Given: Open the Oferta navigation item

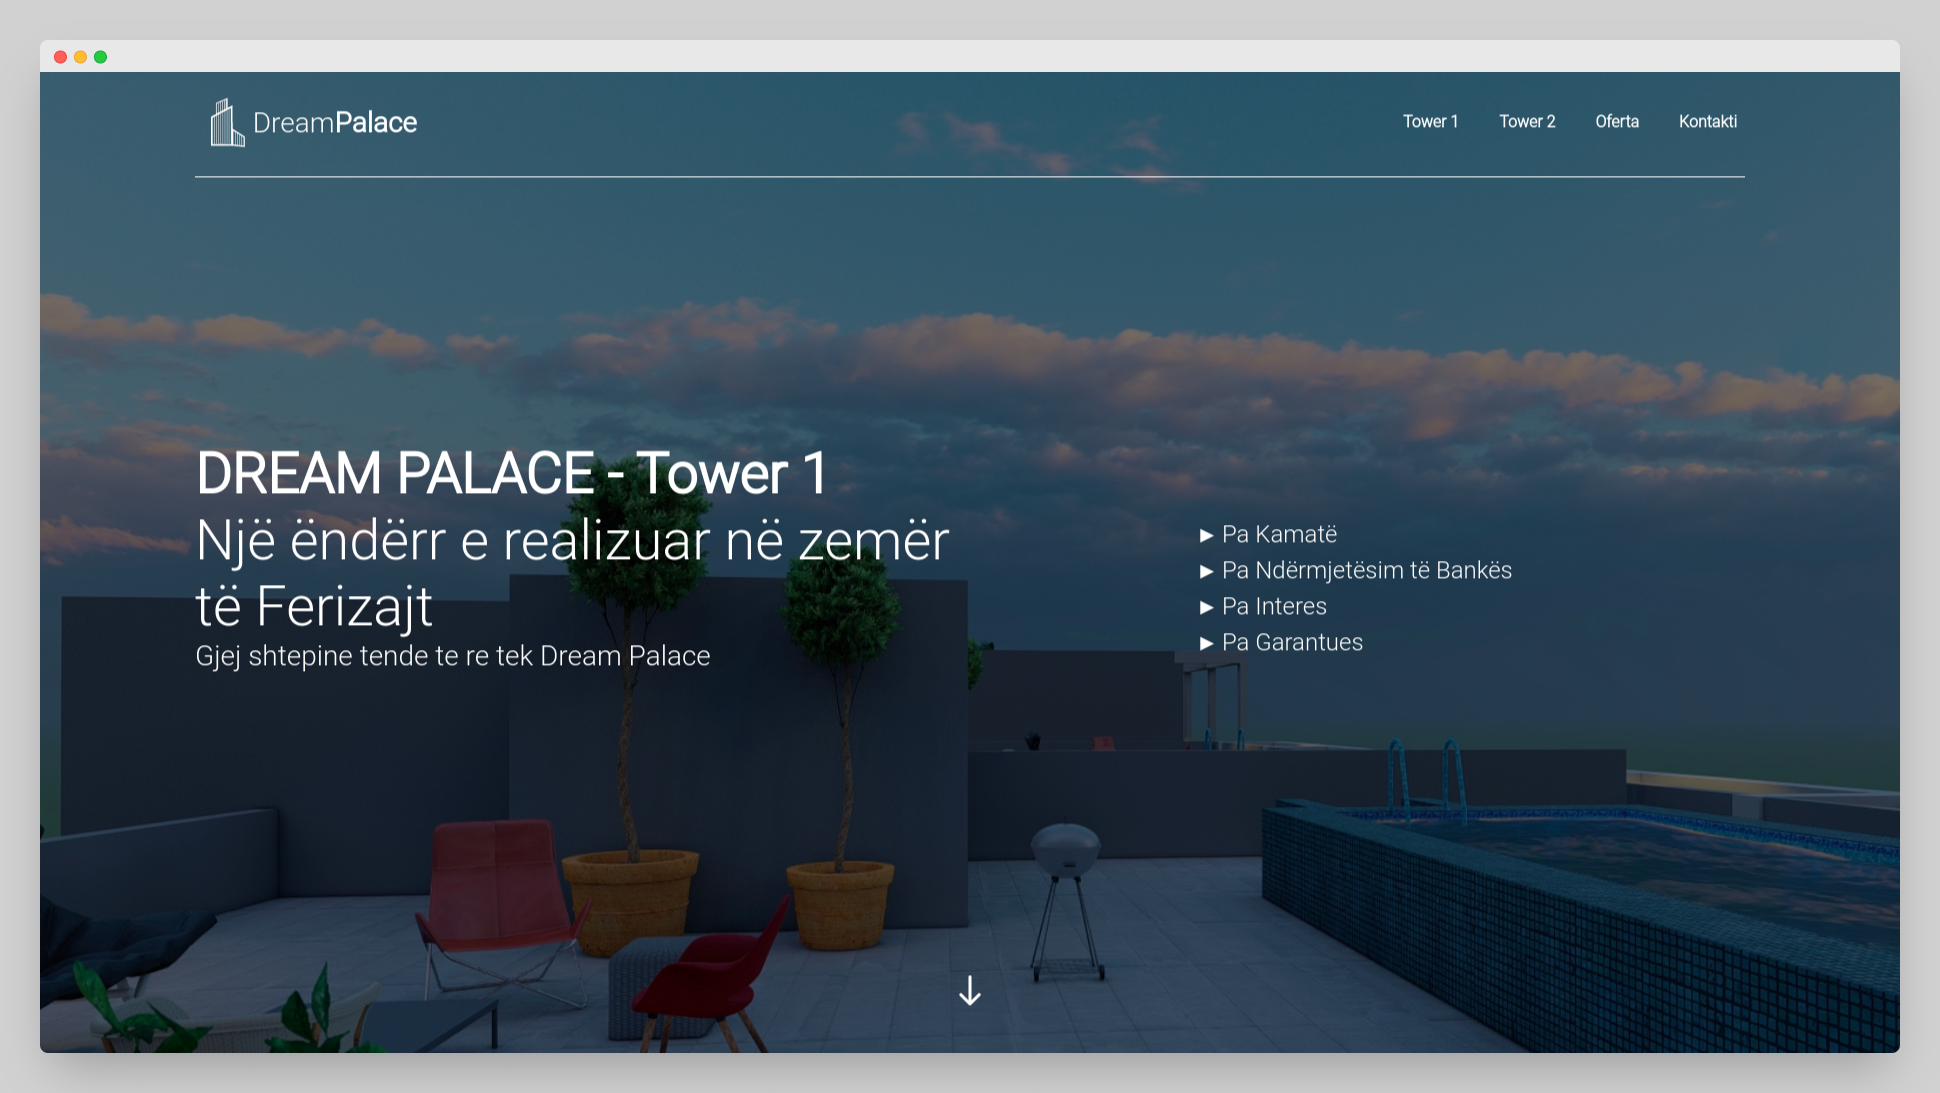Looking at the screenshot, I should (1617, 121).
